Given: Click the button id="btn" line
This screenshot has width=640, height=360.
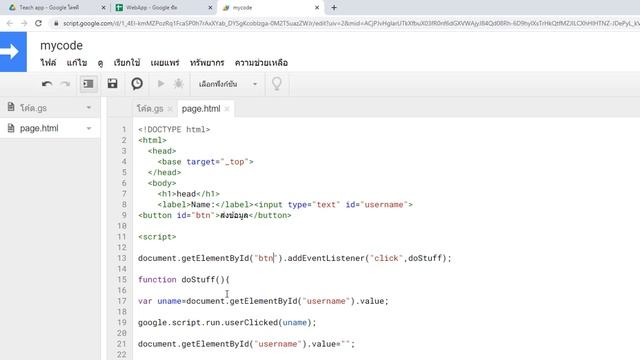Looking at the screenshot, I should pos(215,215).
